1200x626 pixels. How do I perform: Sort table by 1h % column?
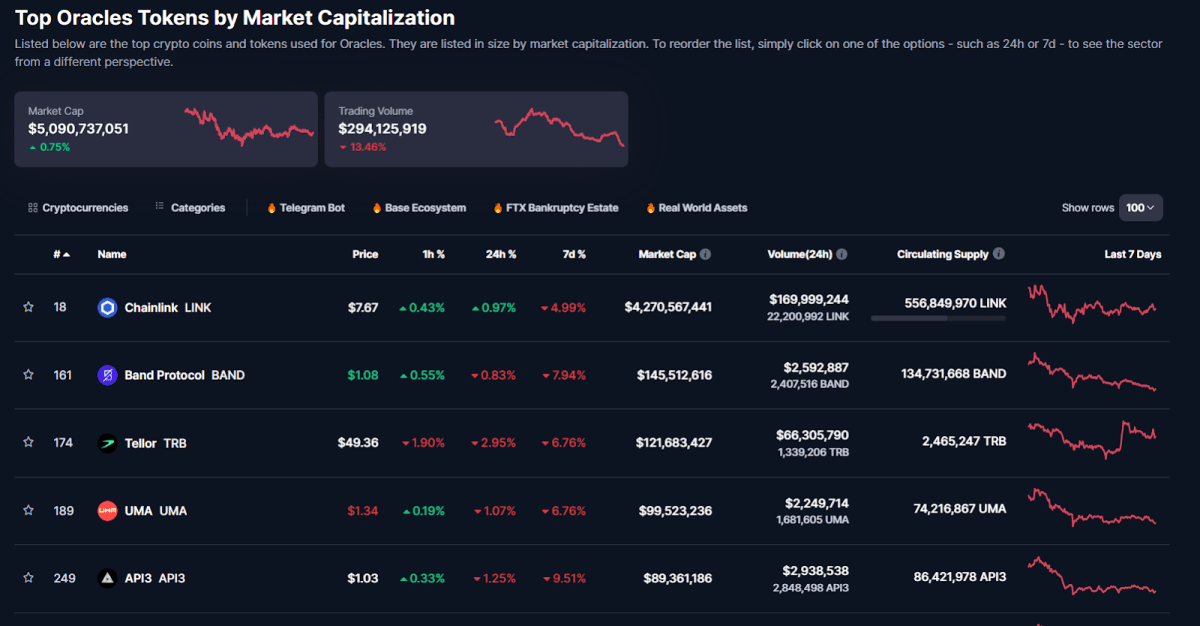[433, 254]
